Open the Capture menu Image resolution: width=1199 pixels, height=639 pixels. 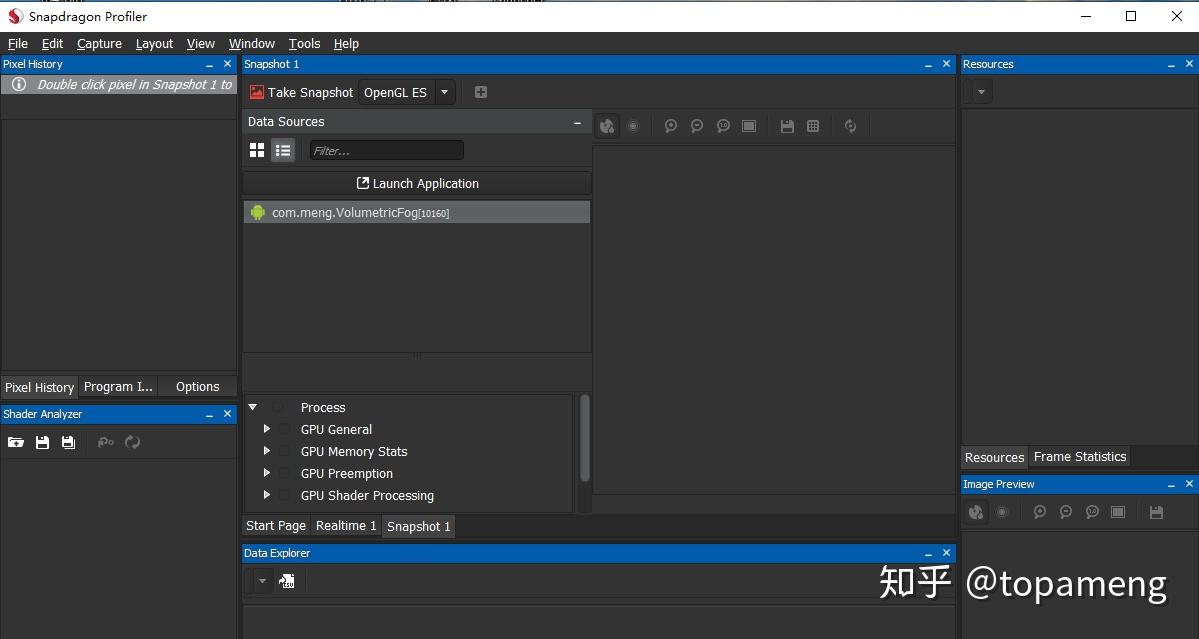click(x=99, y=44)
